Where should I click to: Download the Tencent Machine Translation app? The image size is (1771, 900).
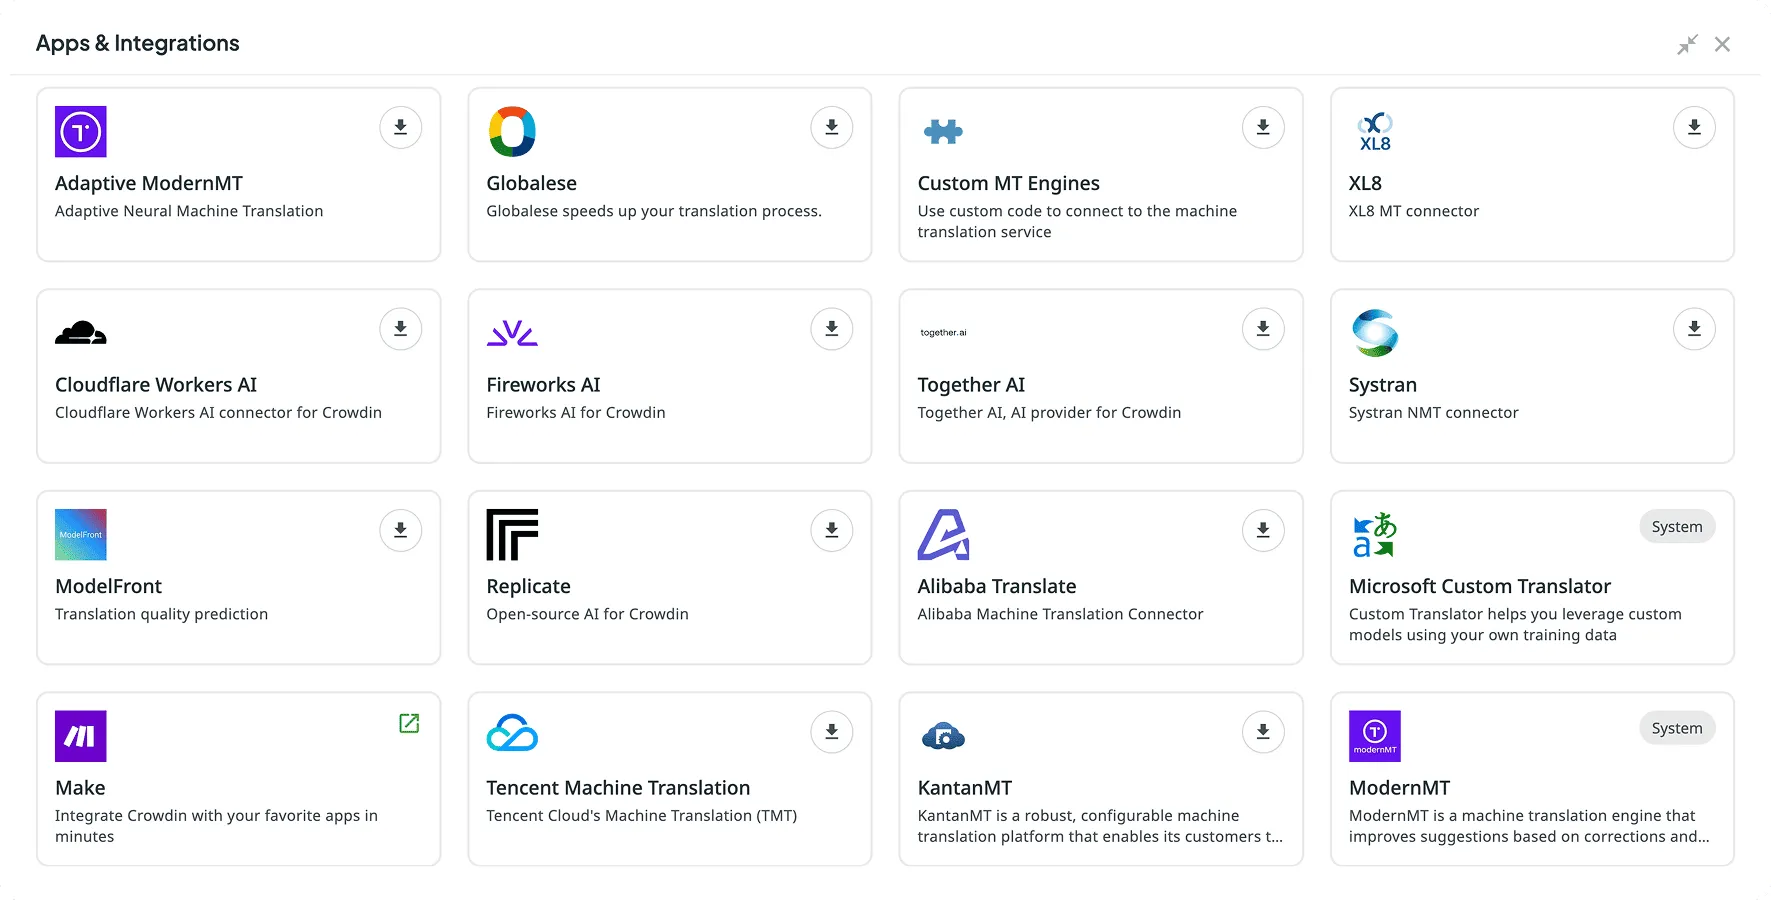click(x=831, y=731)
